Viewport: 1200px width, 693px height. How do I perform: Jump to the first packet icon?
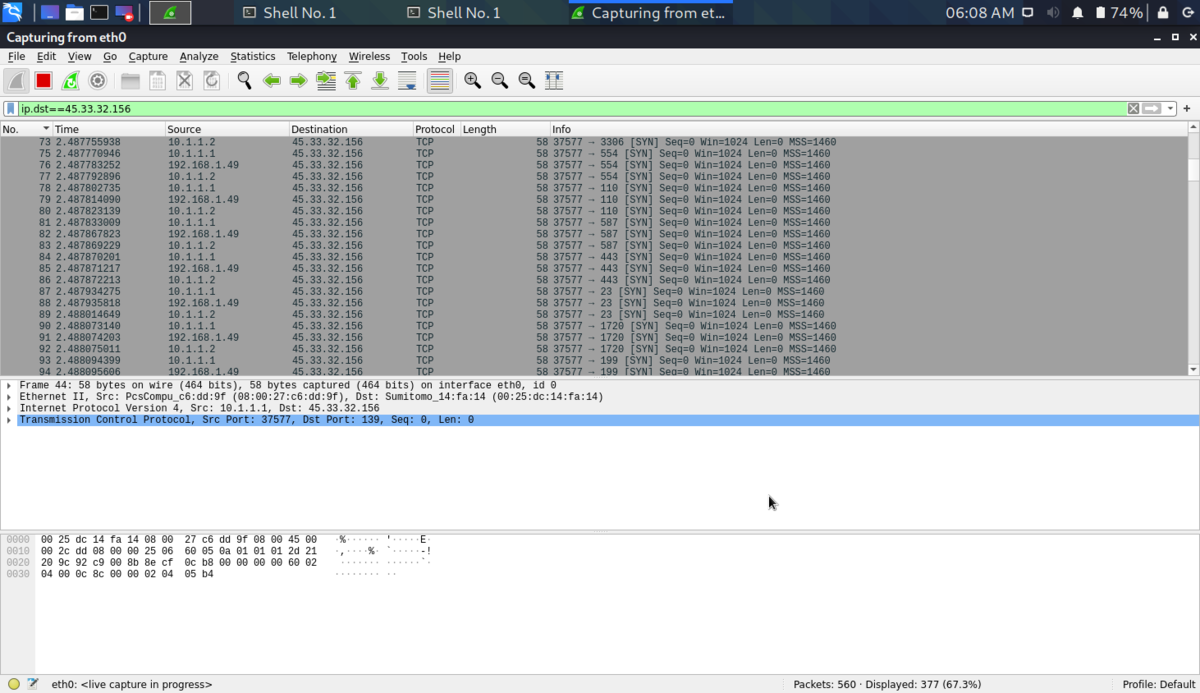[352, 81]
